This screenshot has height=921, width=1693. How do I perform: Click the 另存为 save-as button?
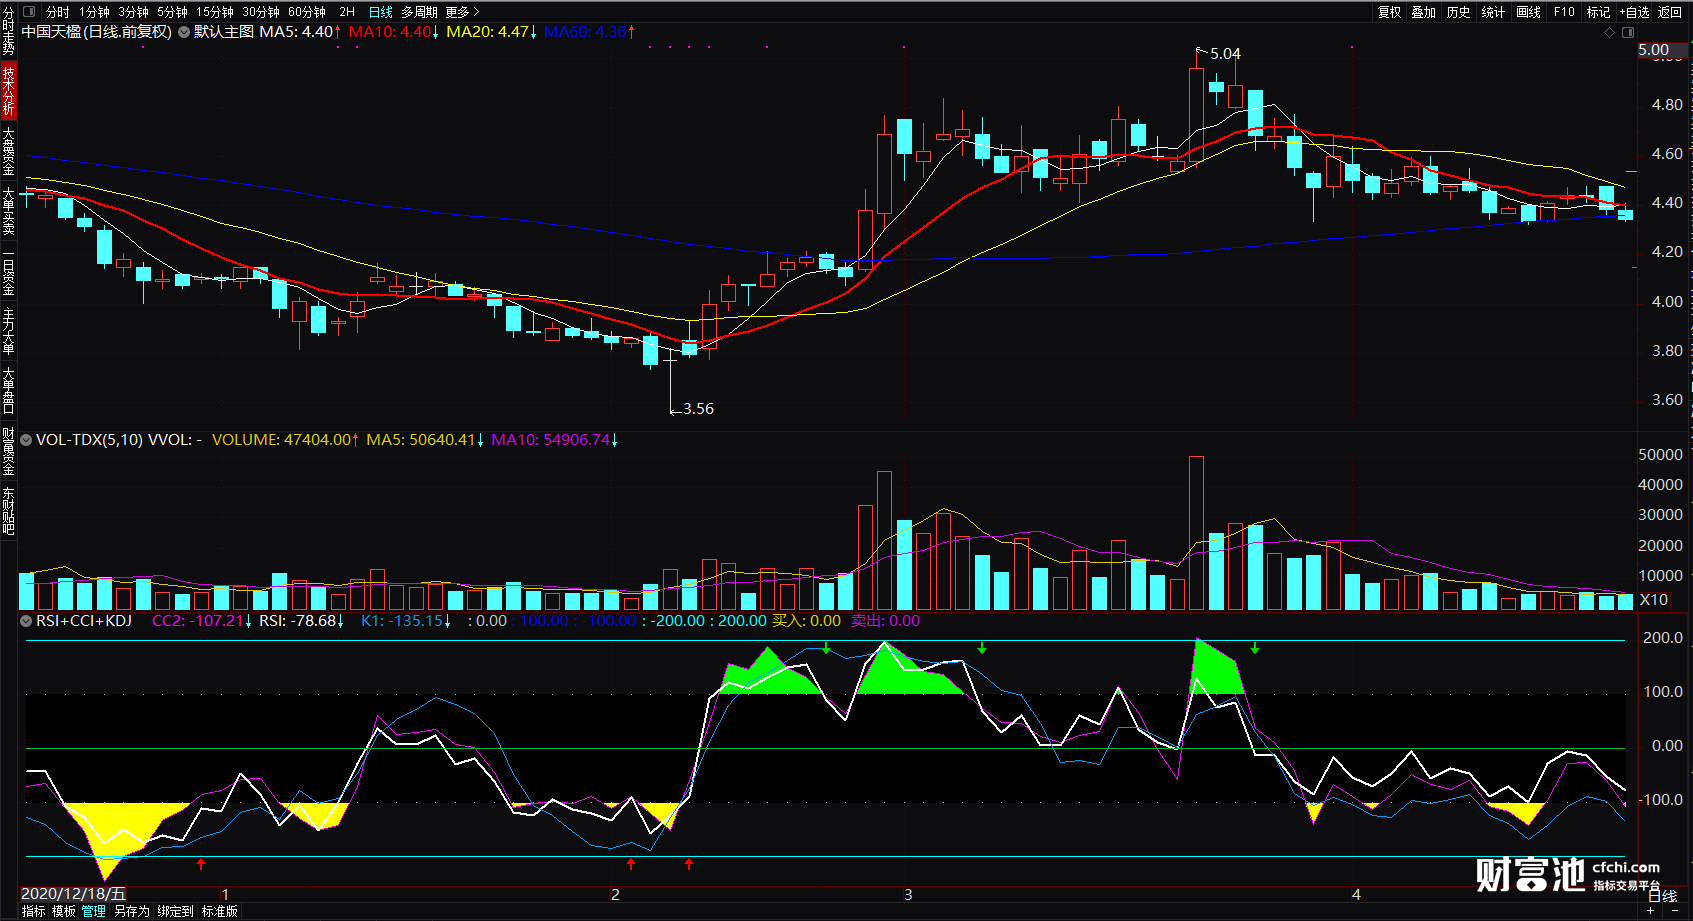pos(131,911)
